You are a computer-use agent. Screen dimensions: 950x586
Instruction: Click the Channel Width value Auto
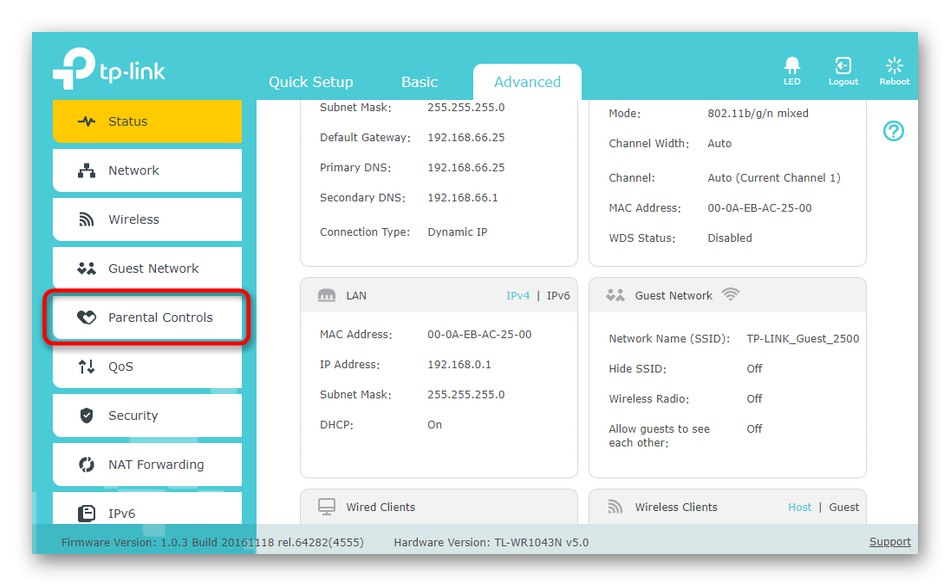coord(719,144)
